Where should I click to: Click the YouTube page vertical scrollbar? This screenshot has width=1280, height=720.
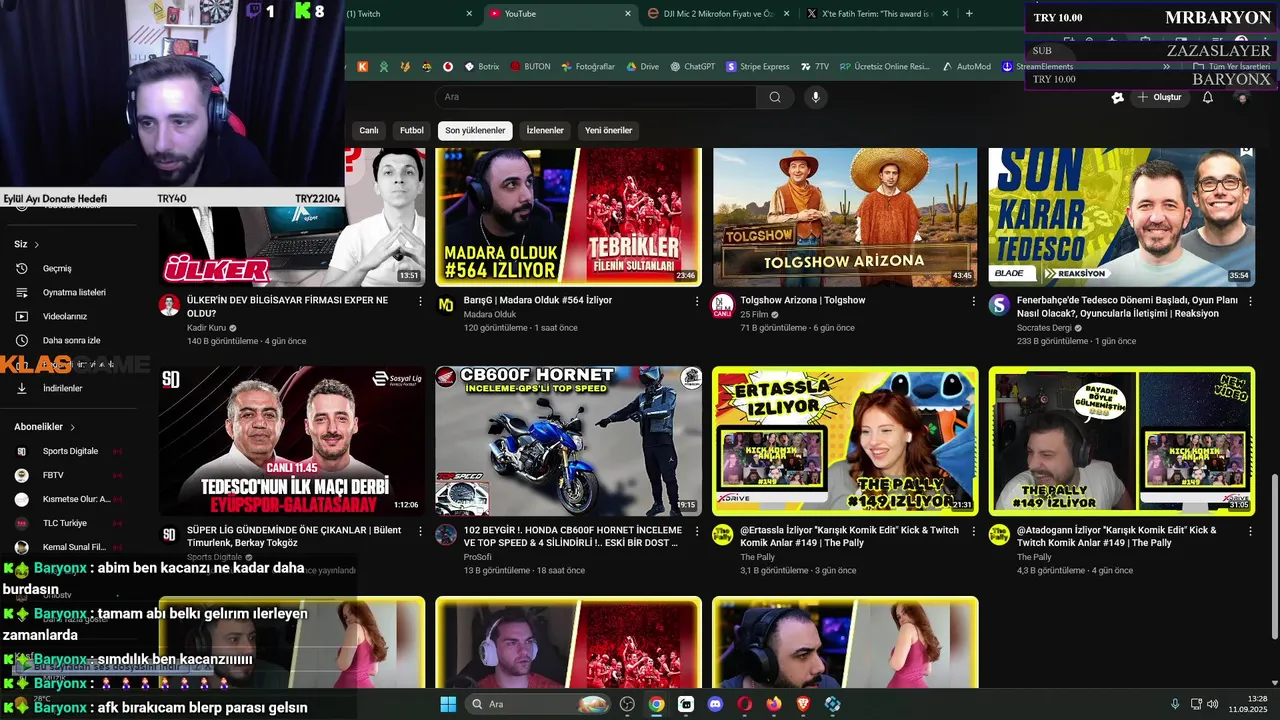pyautogui.click(x=1273, y=555)
